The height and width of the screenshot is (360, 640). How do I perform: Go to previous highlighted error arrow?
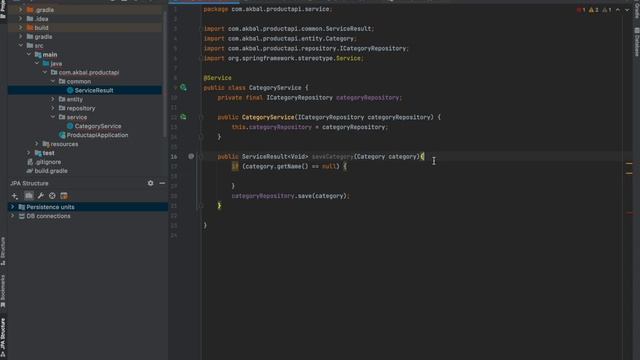[x=618, y=10]
